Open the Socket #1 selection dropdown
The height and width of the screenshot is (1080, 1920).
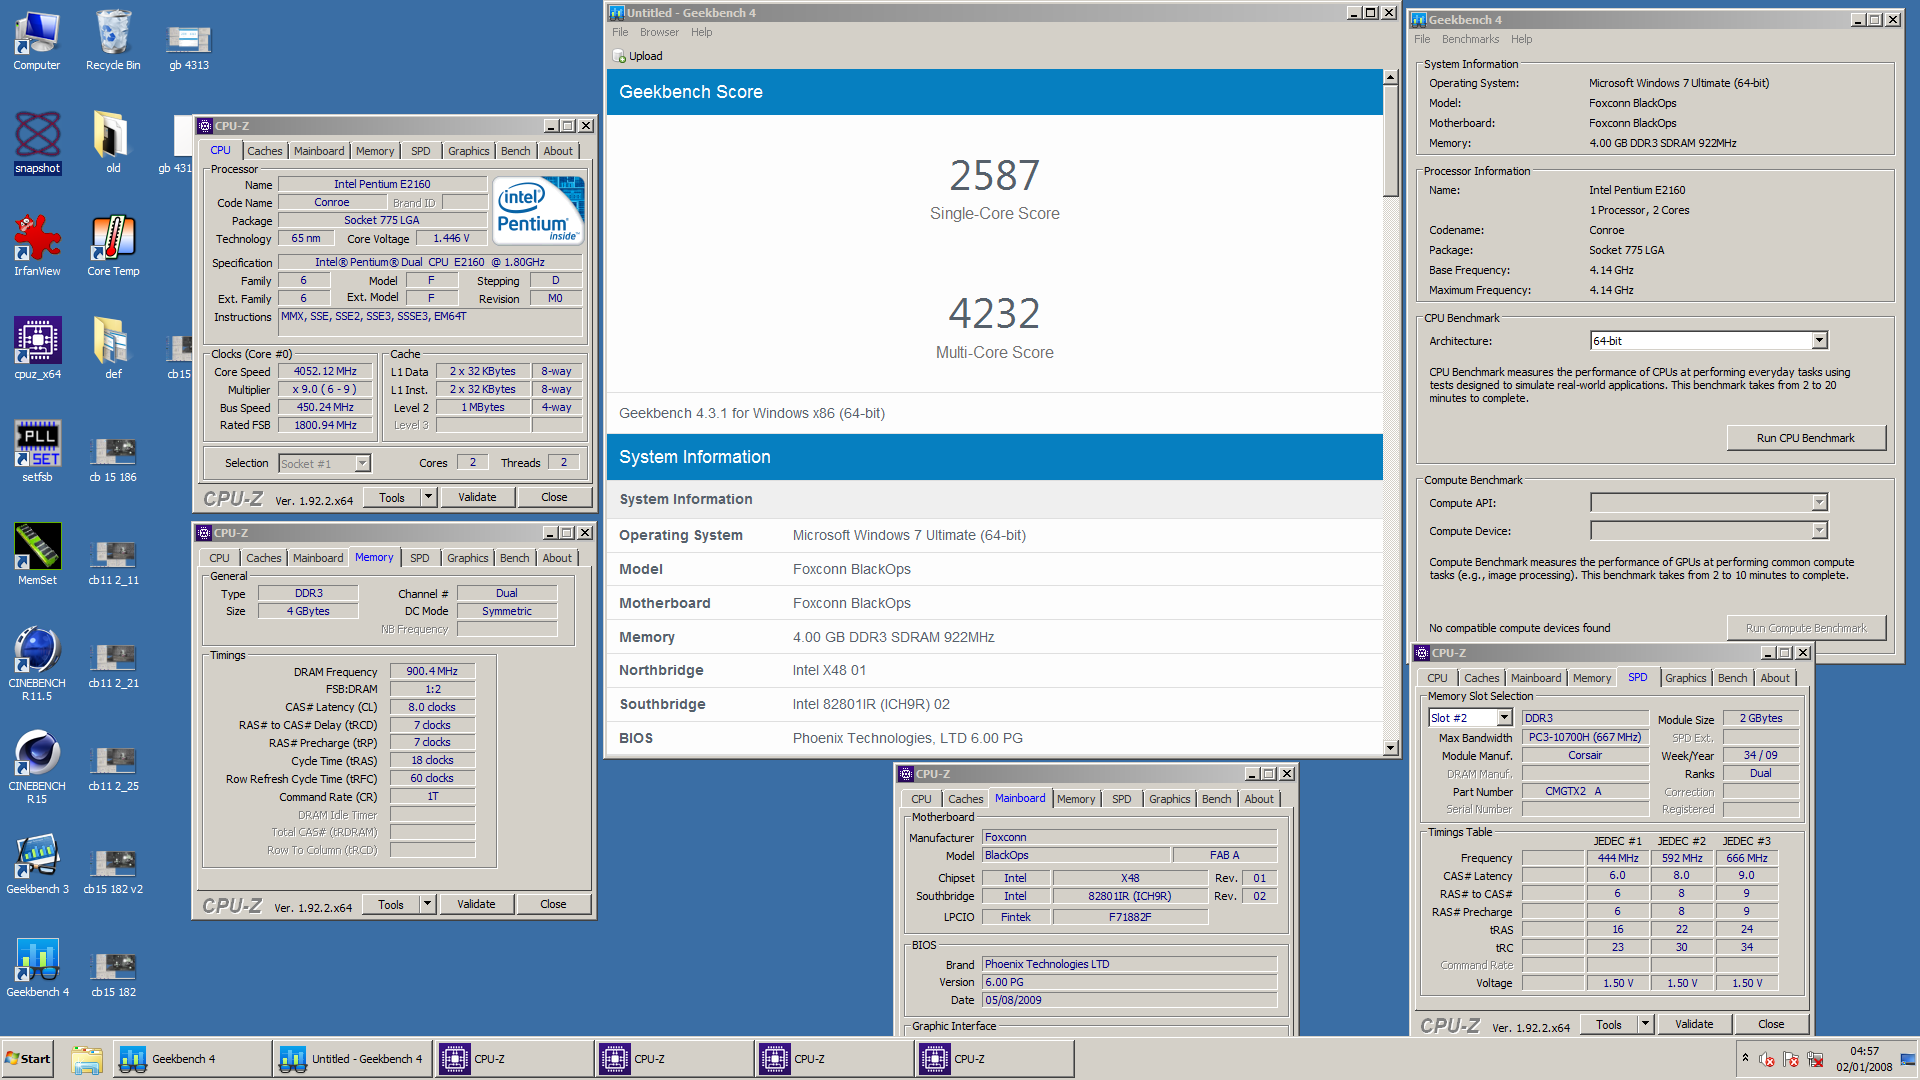pos(363,463)
